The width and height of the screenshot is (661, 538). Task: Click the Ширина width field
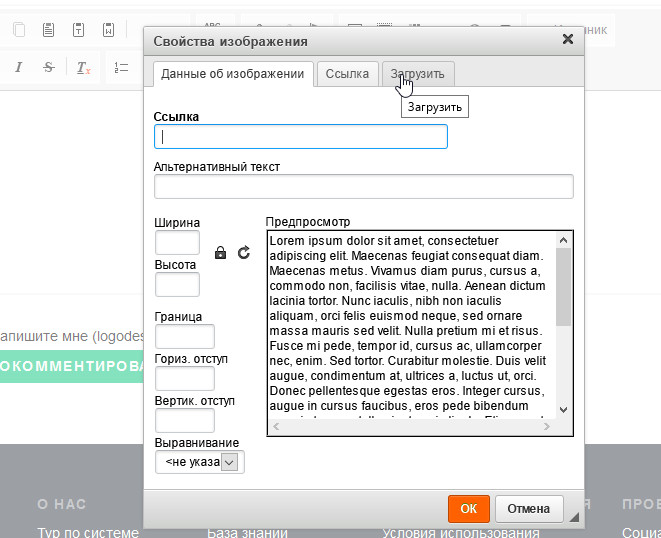pos(177,243)
